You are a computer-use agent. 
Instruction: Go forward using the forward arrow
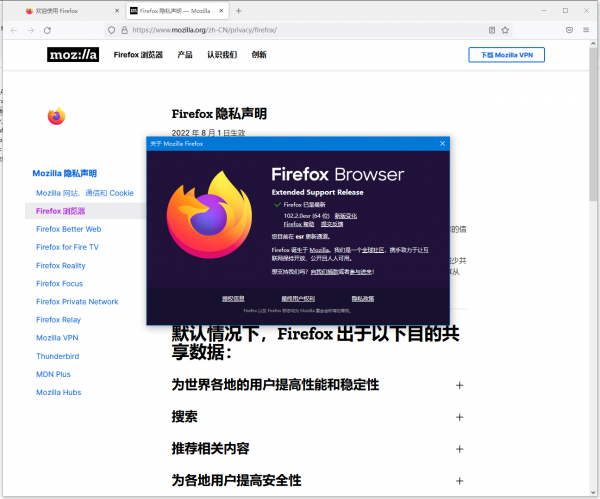31,30
